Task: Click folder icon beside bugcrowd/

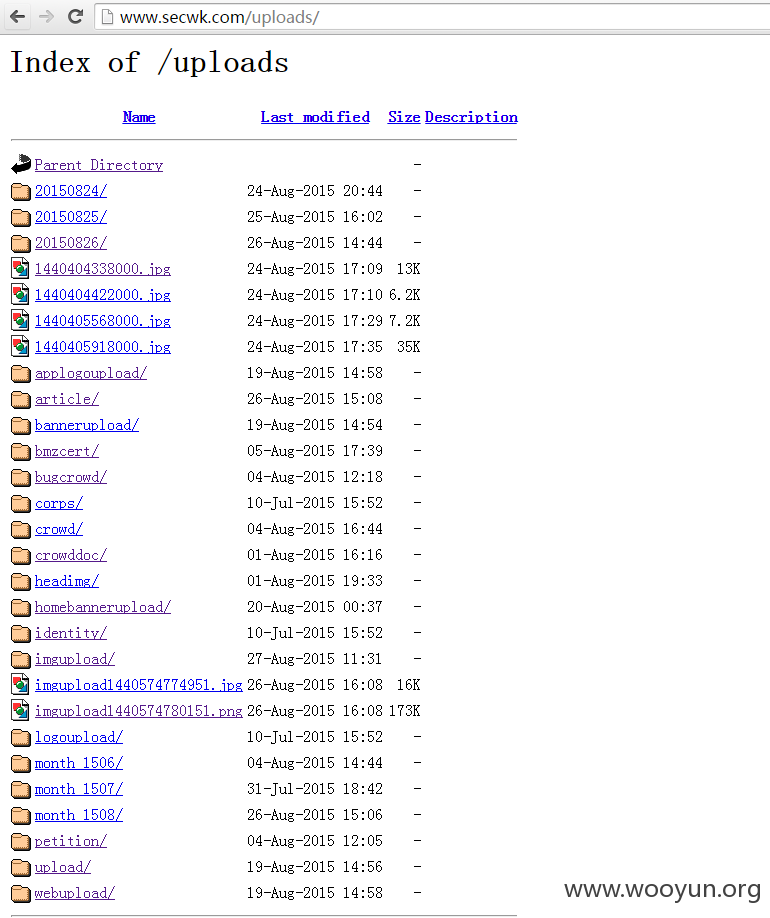Action: tap(21, 477)
